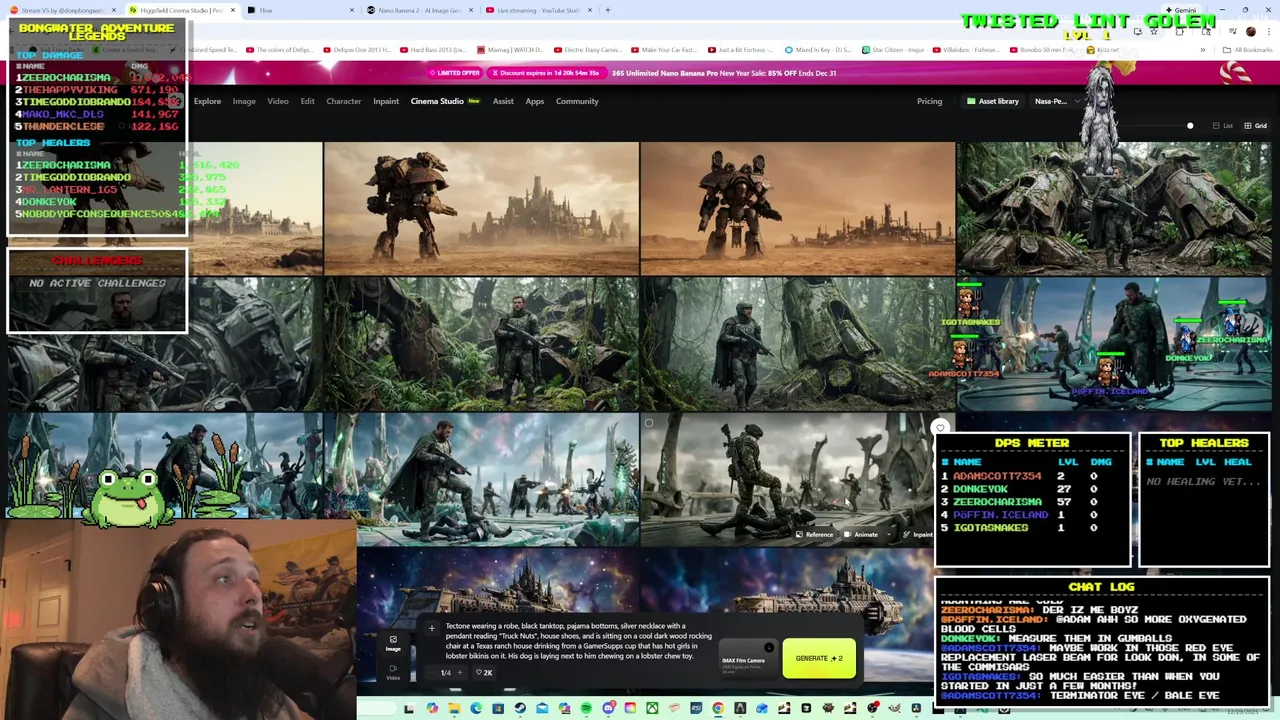Open Microsoft Store from the taskbar
This screenshot has height=720, width=1280.
click(x=498, y=709)
